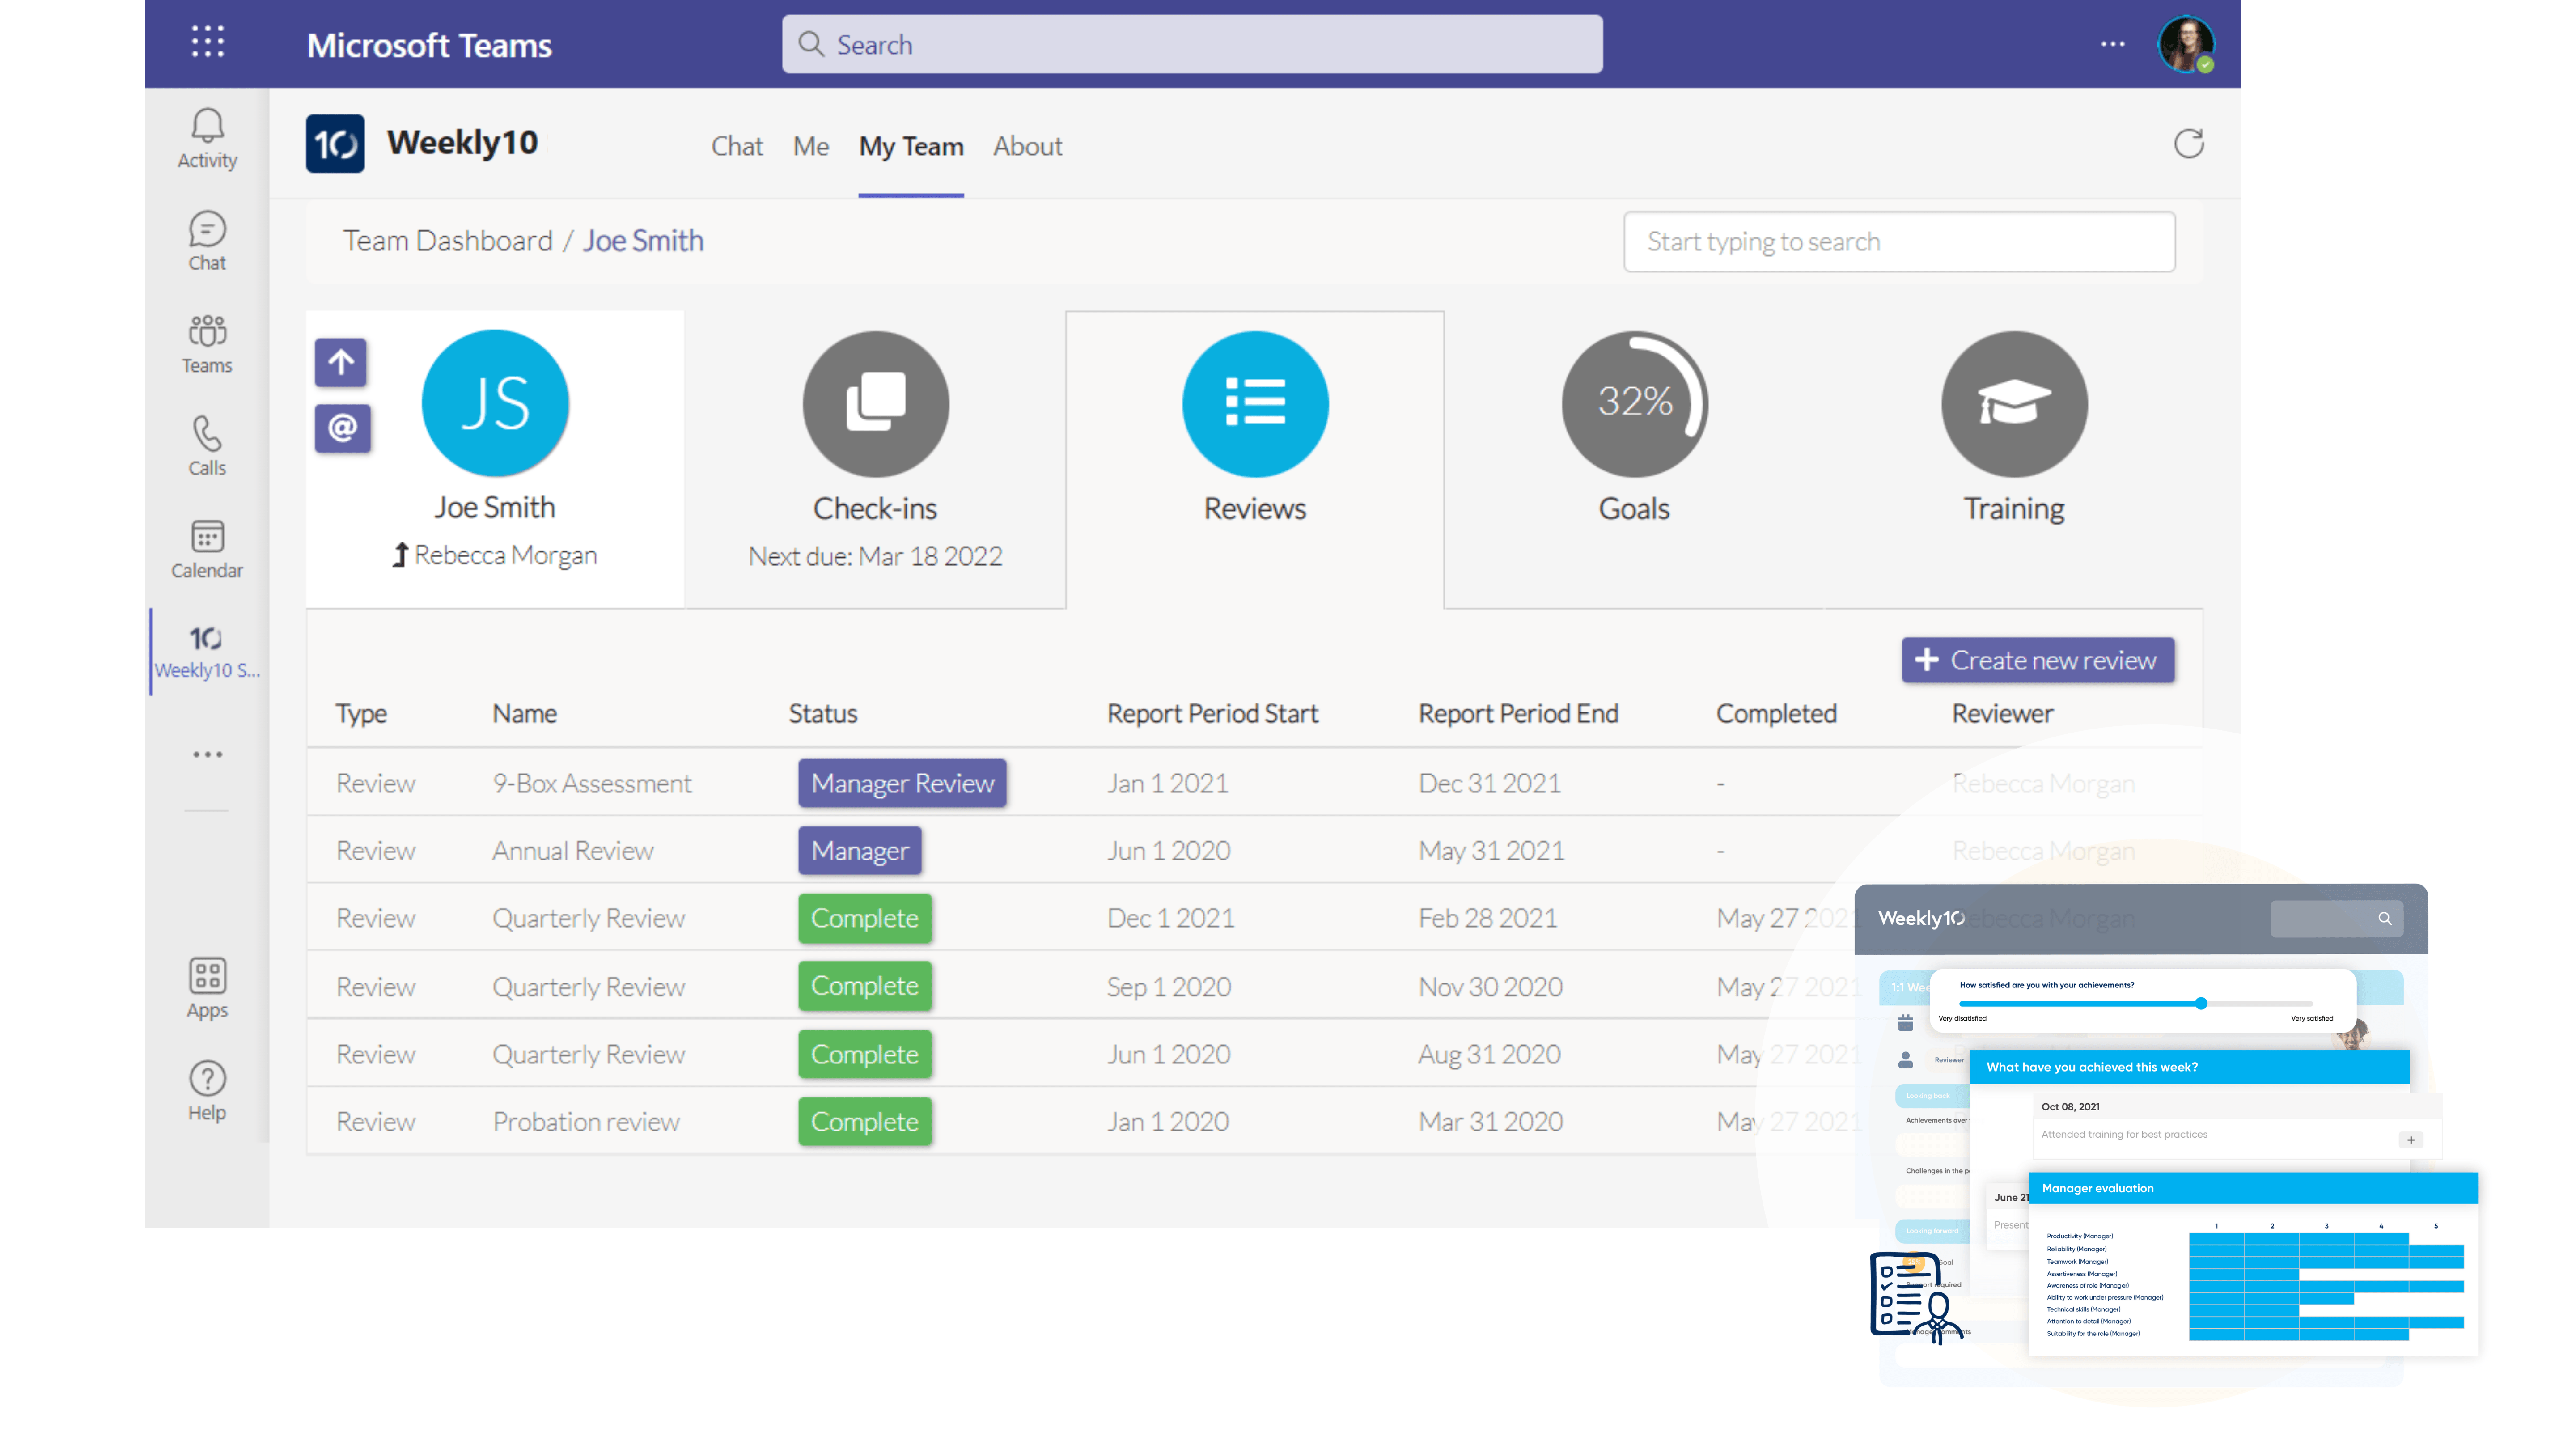Open Help in the left sidebar
2576x1449 pixels.
click(207, 1090)
